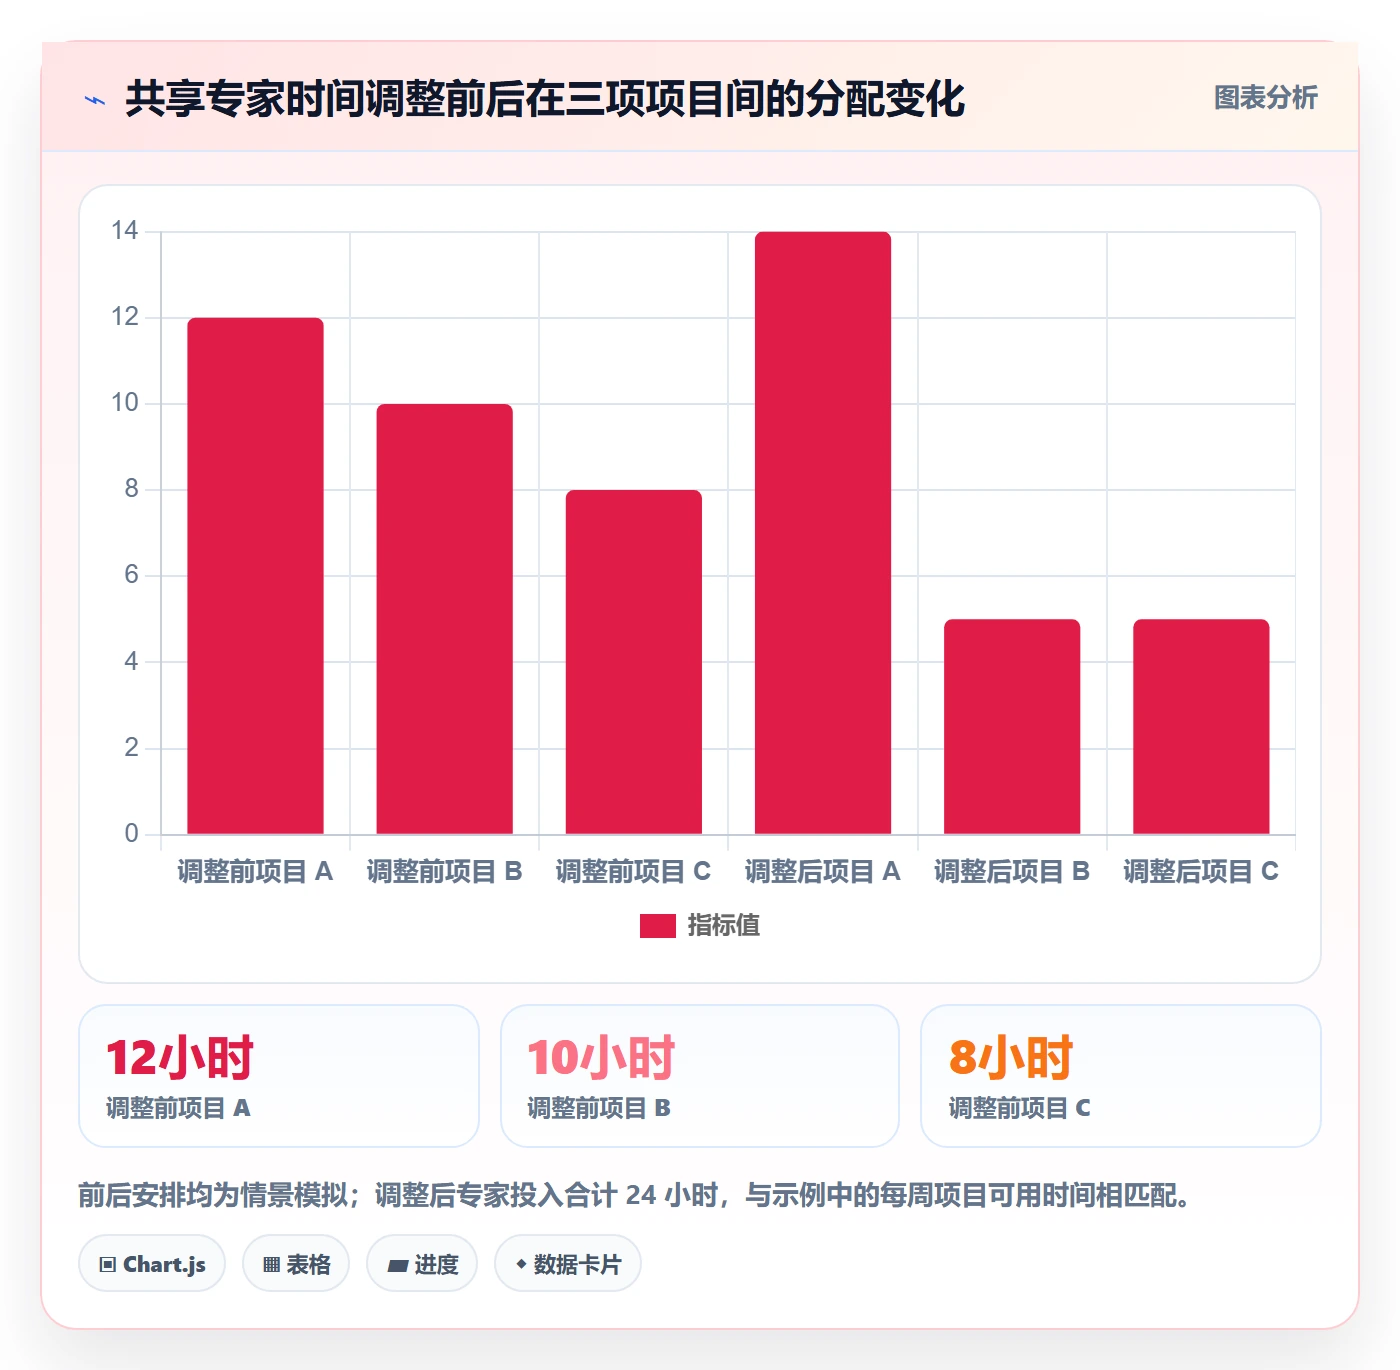Click the 调整前项目 A axis label
The width and height of the screenshot is (1400, 1370).
[255, 872]
